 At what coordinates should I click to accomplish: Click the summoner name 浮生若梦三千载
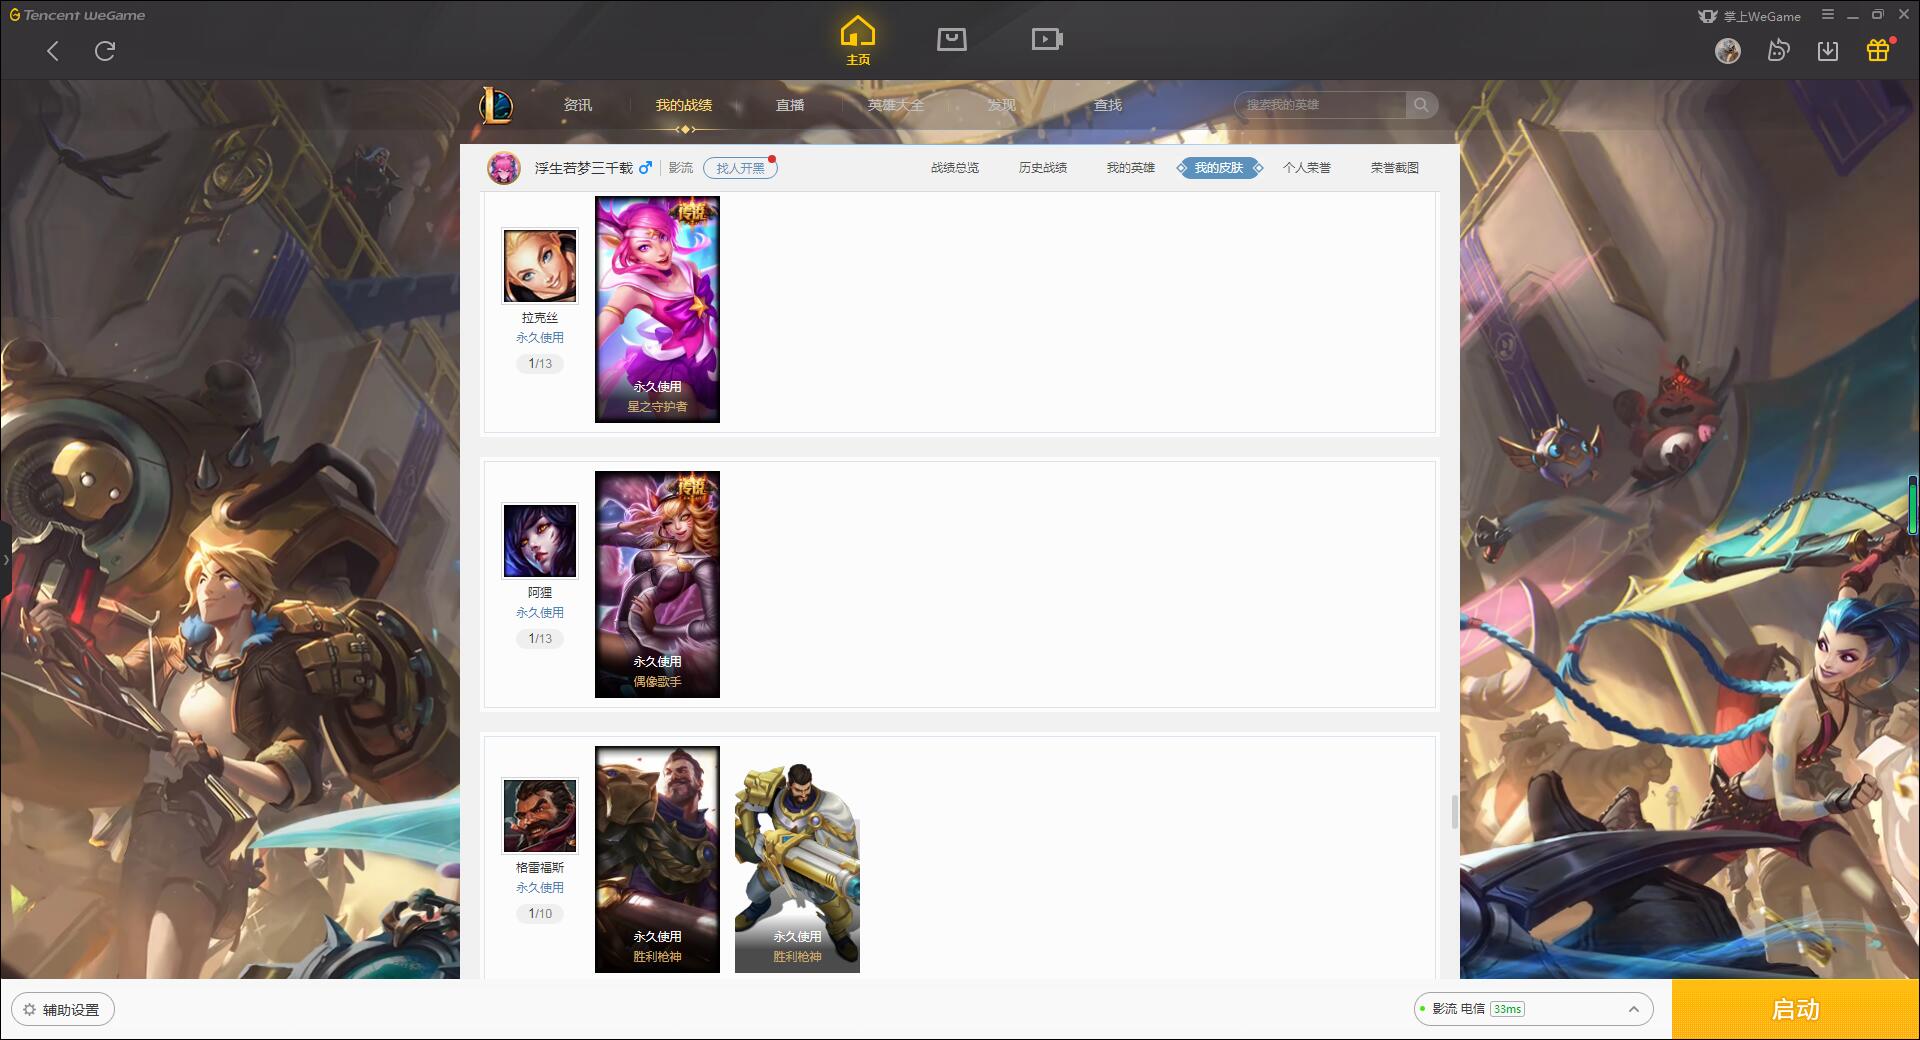(584, 168)
